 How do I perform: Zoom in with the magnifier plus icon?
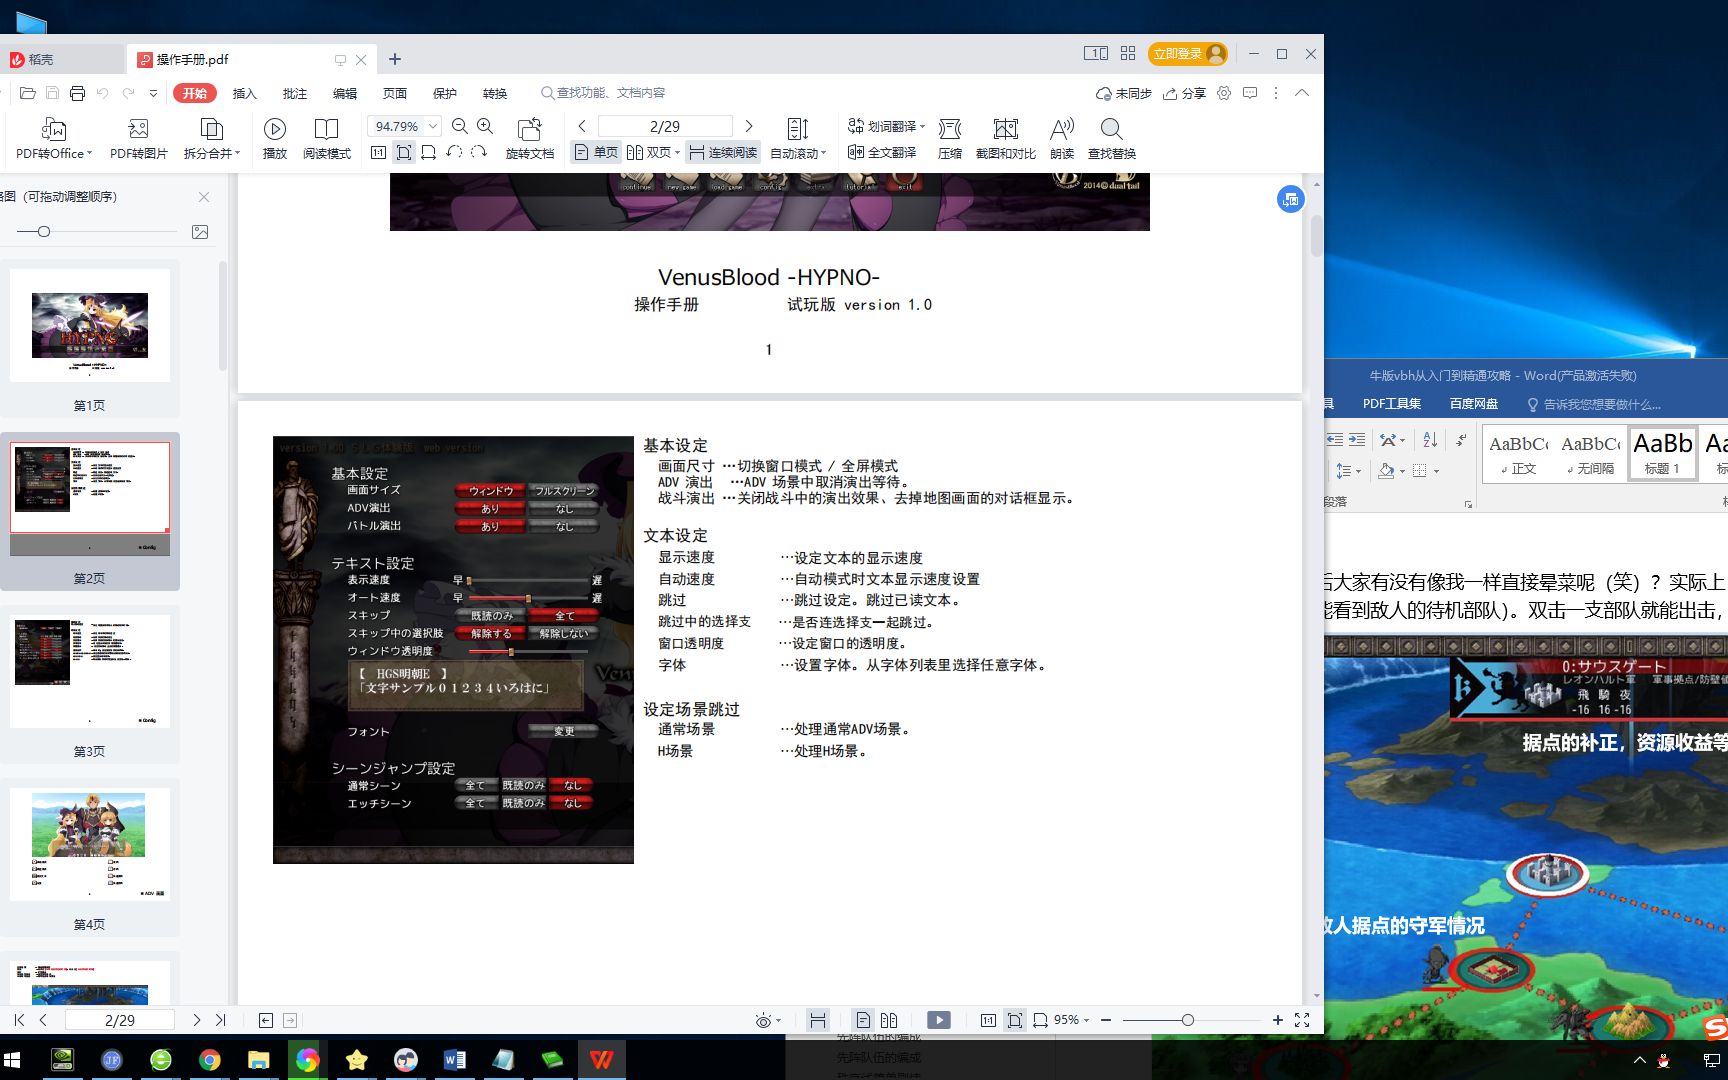click(485, 126)
